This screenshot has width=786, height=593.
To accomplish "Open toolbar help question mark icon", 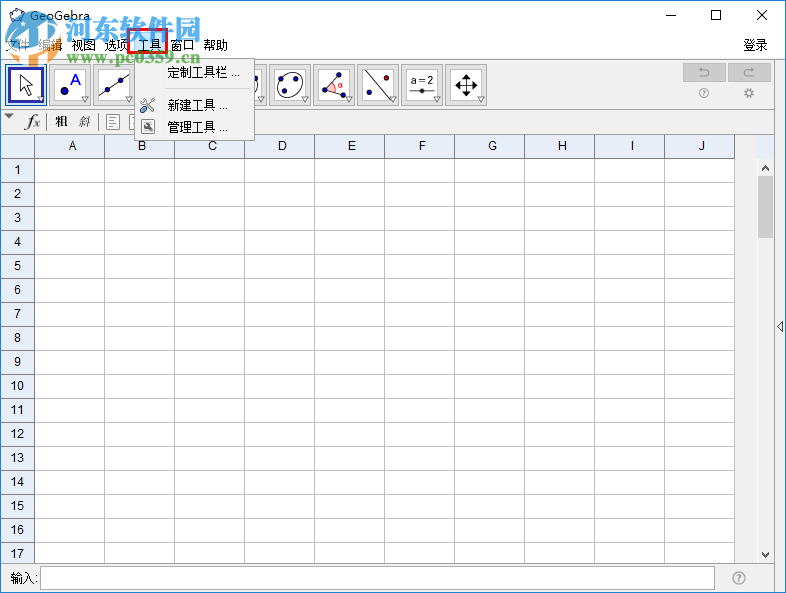I will tap(704, 93).
